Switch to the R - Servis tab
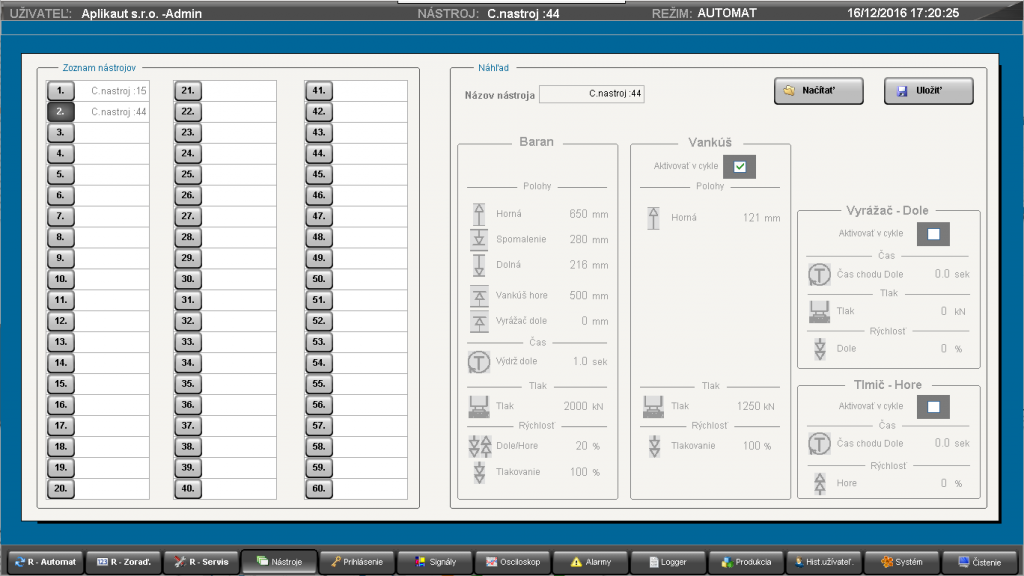The width and height of the screenshot is (1024, 576). tap(201, 562)
